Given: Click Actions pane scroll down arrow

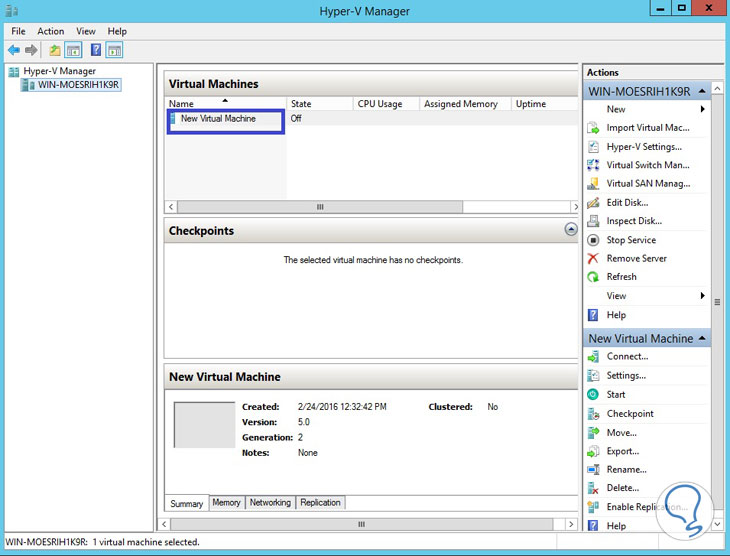Looking at the screenshot, I should pos(717,524).
